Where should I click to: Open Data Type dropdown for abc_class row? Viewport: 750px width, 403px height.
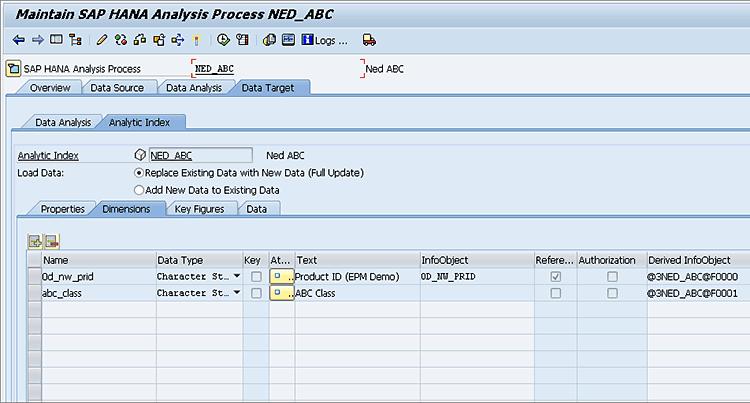(237, 293)
